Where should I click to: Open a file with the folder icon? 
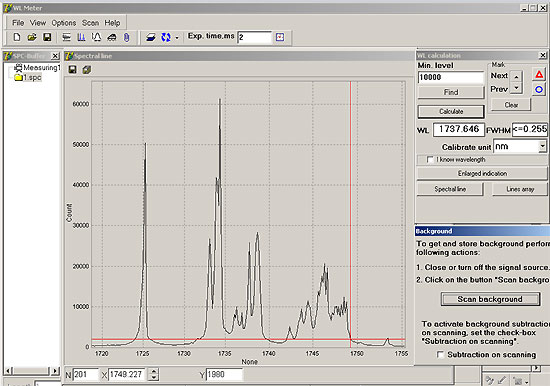[x=32, y=37]
